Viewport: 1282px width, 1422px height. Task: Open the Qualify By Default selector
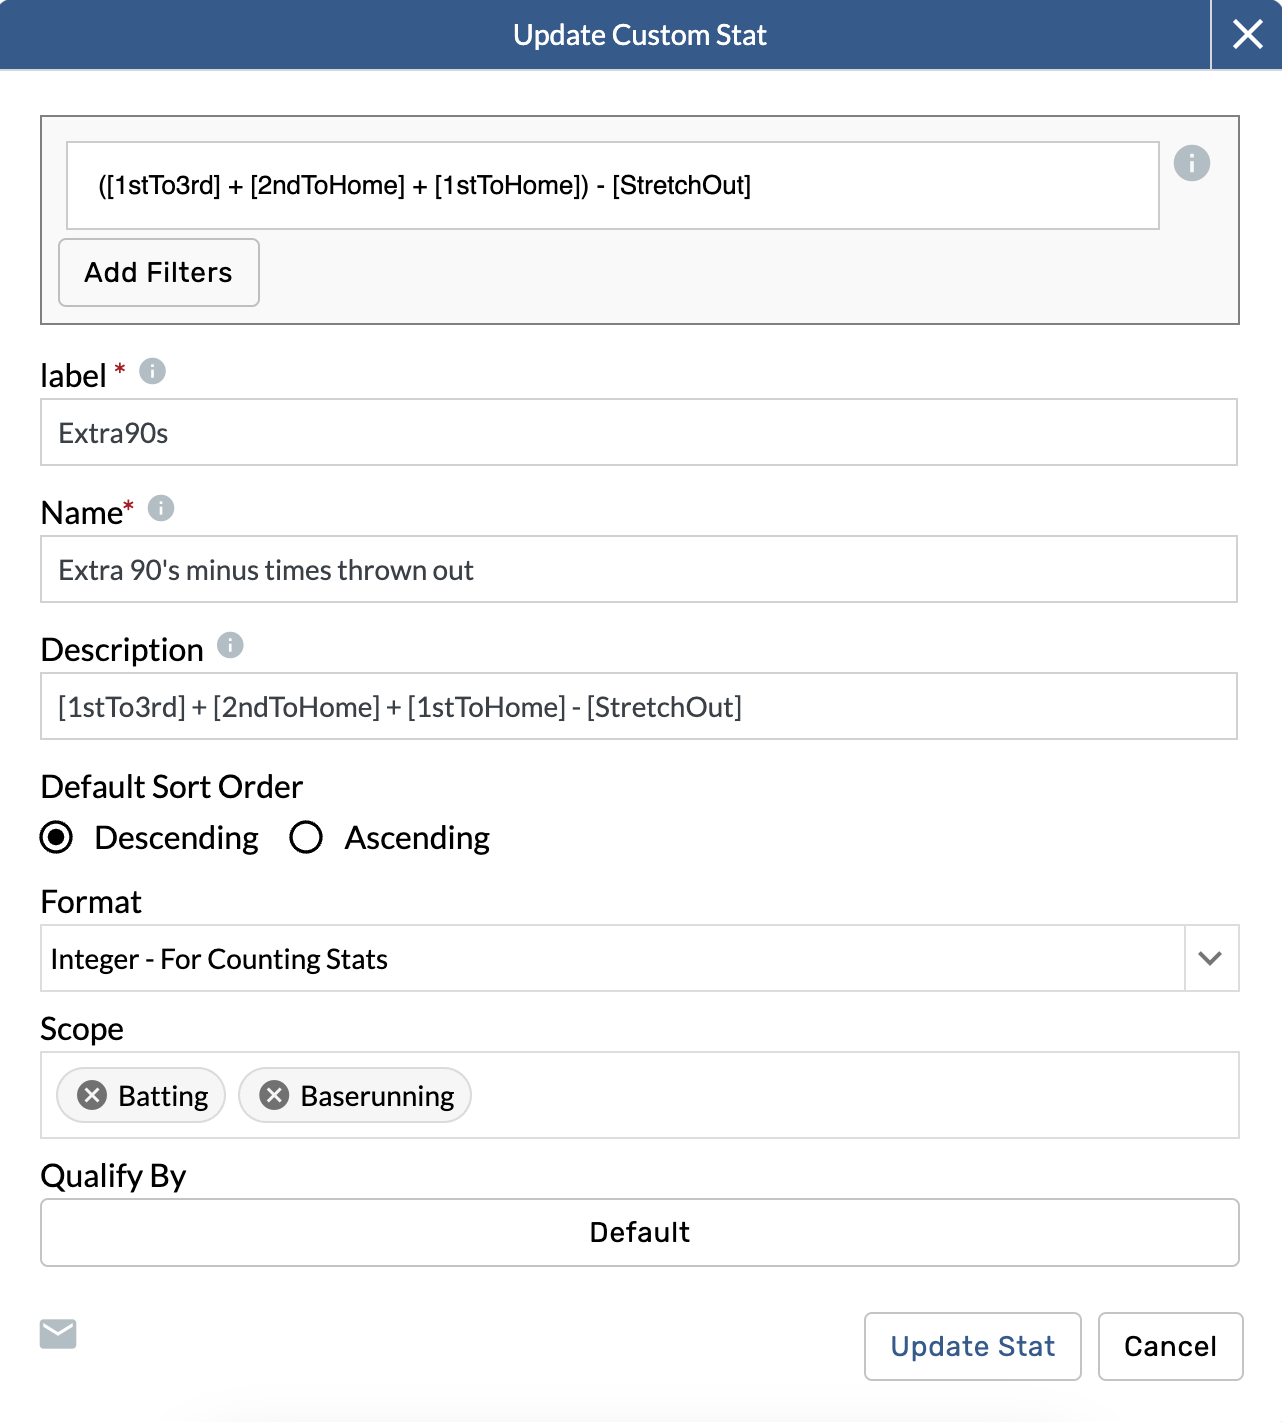640,1232
